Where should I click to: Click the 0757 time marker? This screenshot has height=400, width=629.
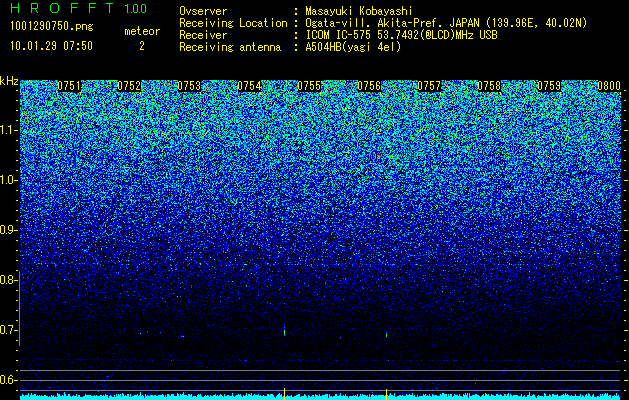click(x=429, y=86)
